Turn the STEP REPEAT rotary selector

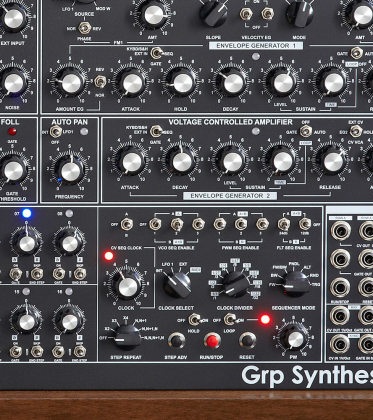(x=127, y=337)
